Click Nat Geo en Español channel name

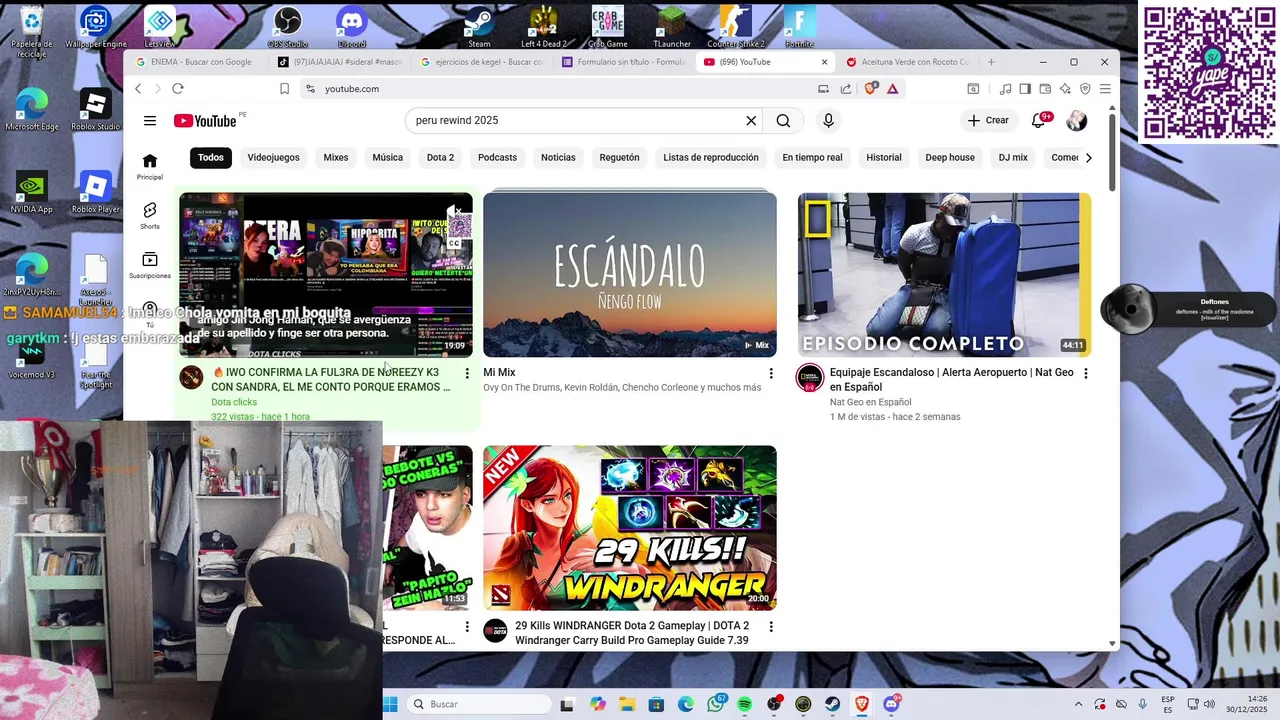coord(870,402)
